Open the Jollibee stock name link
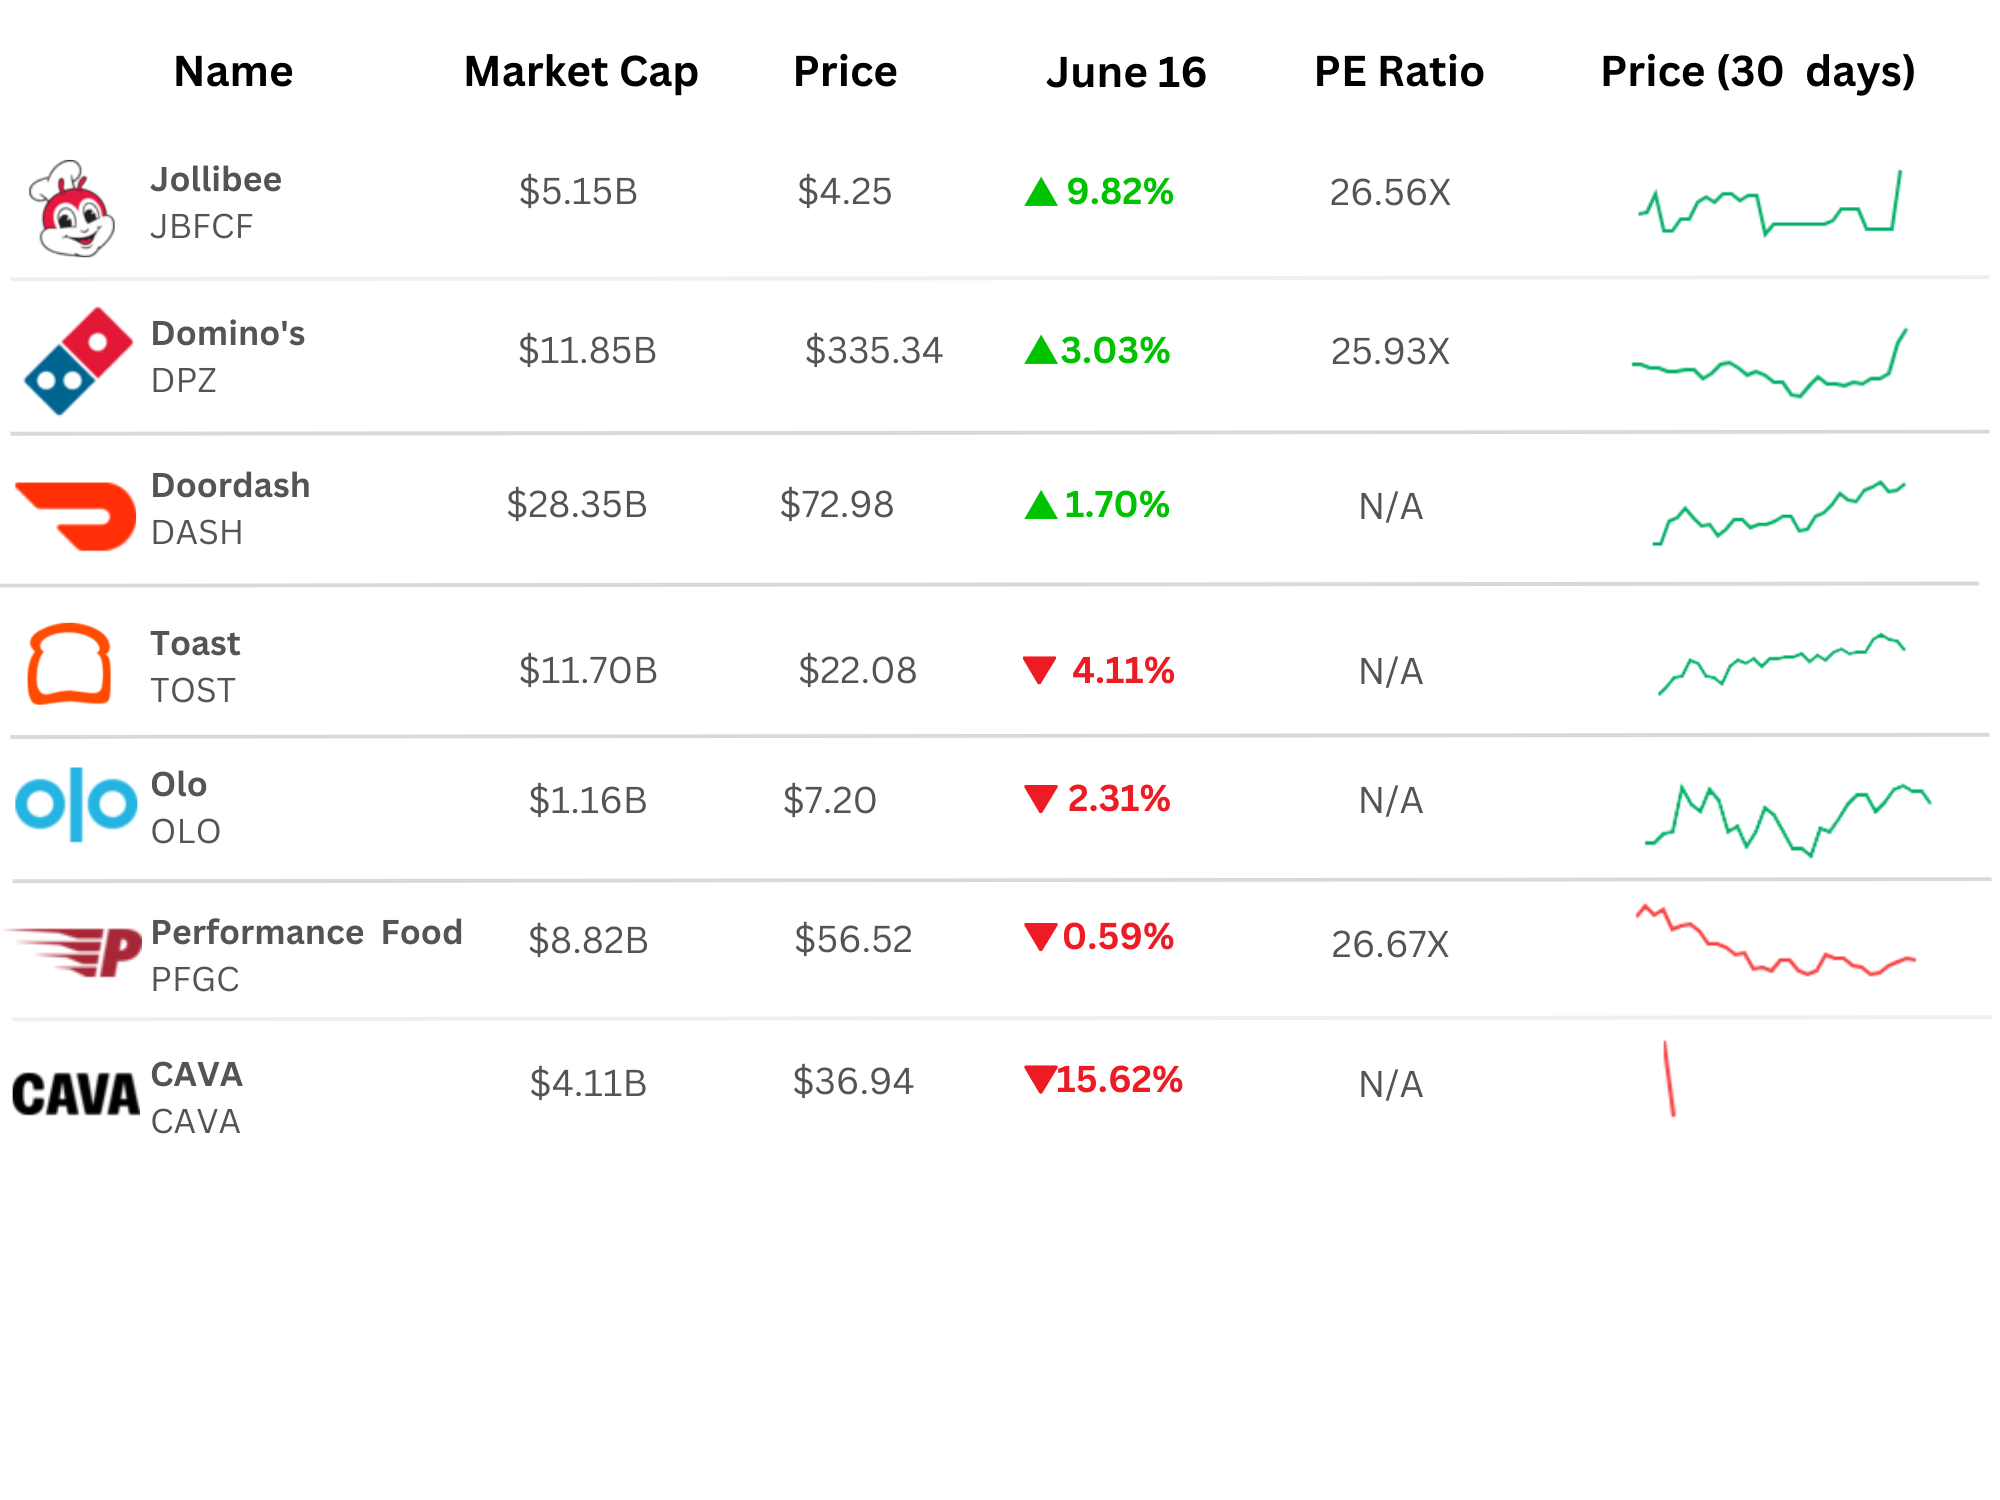This screenshot has height=1500, width=2000. click(x=216, y=180)
